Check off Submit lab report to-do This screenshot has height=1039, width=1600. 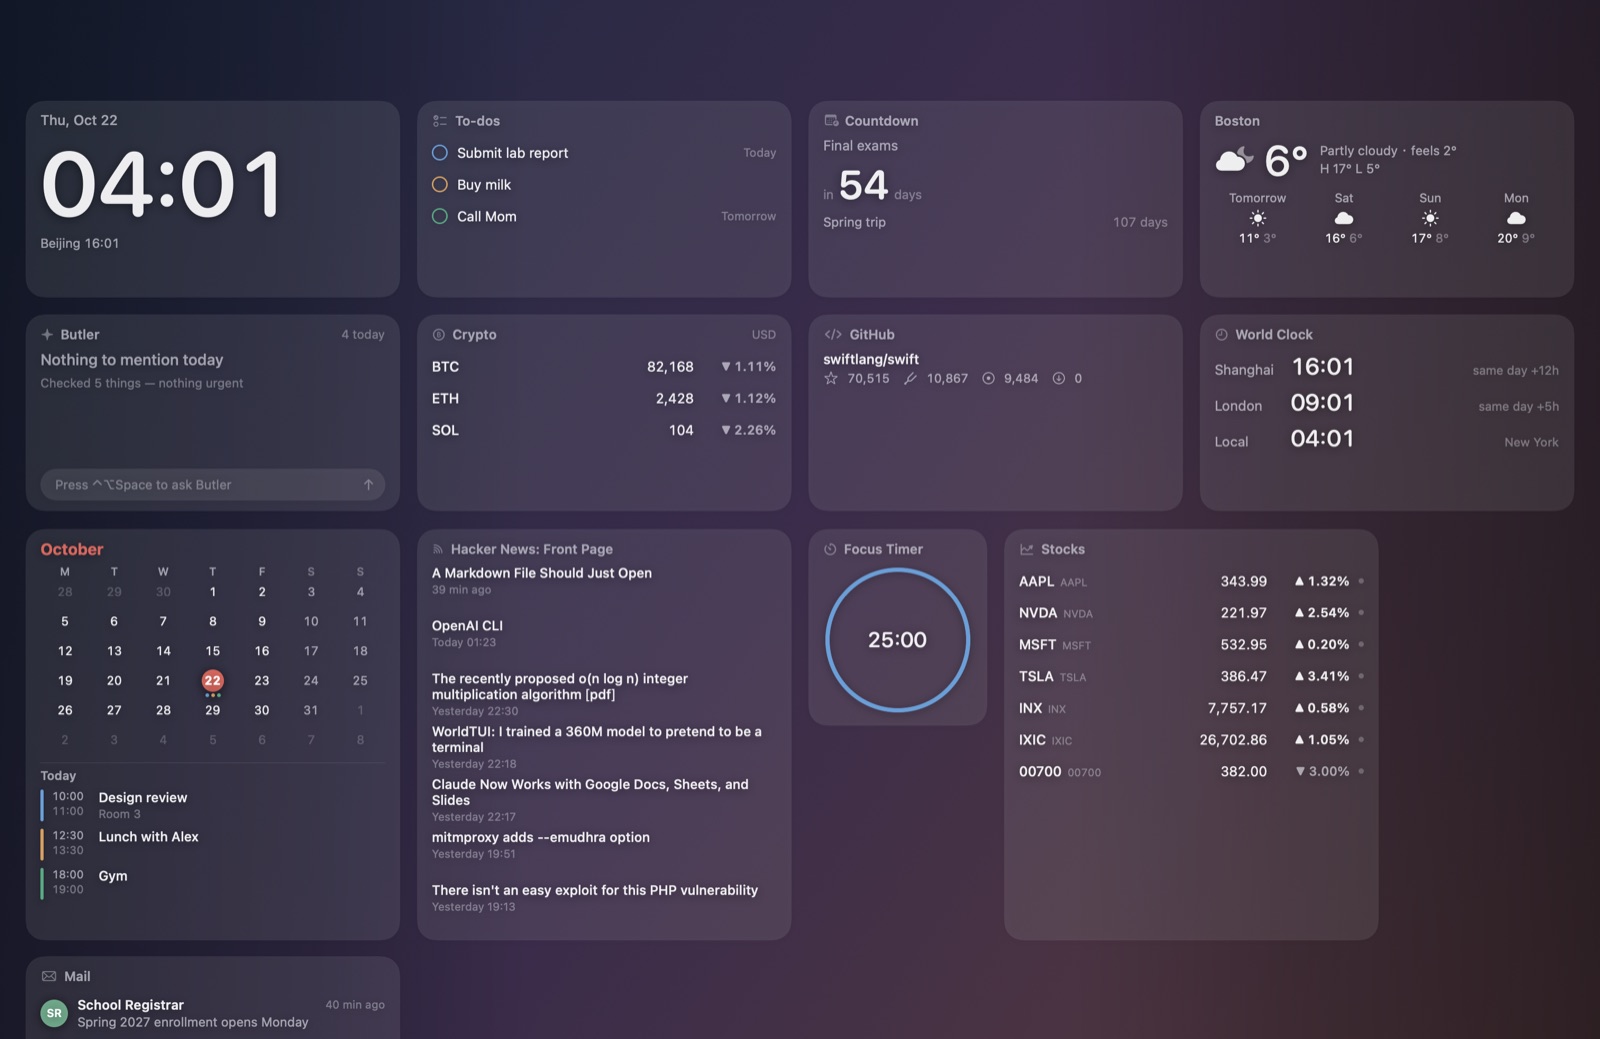tap(440, 153)
